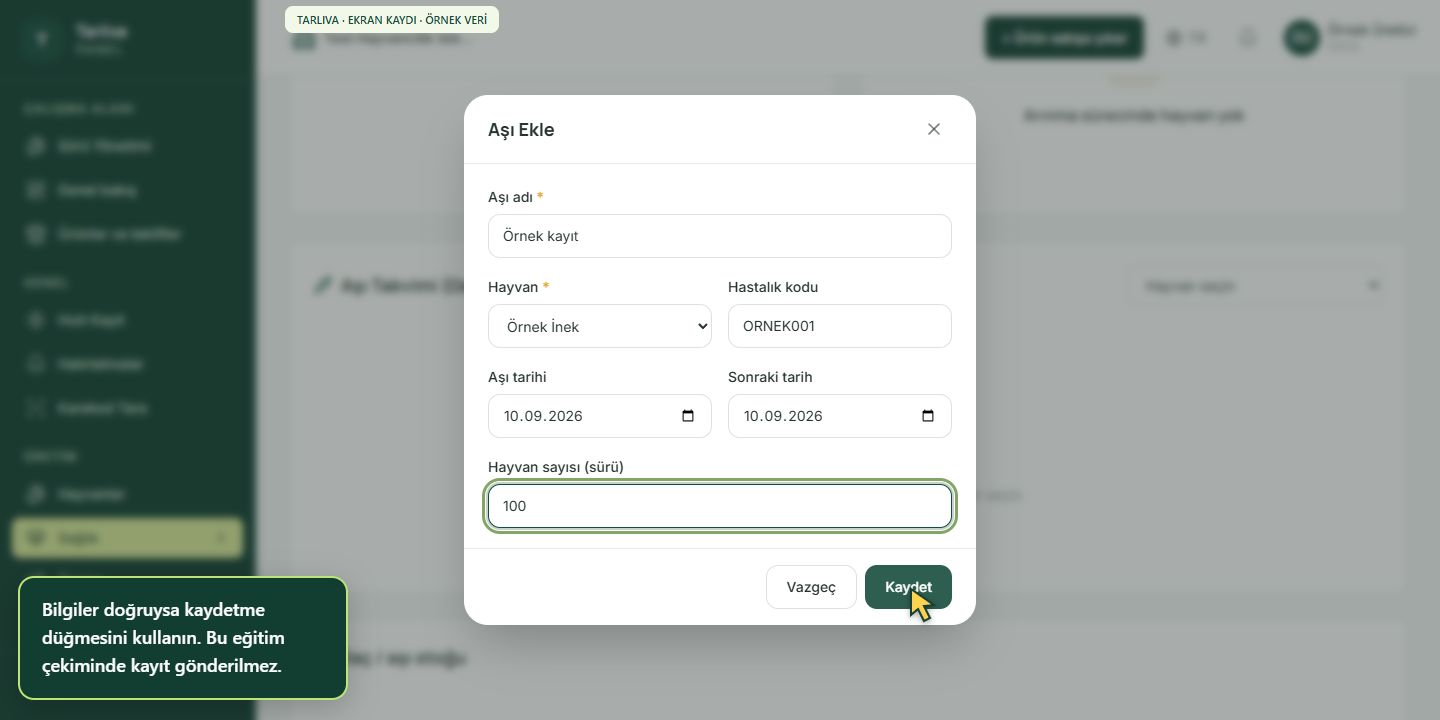Cancel with the Vazgeç button

(x=811, y=587)
